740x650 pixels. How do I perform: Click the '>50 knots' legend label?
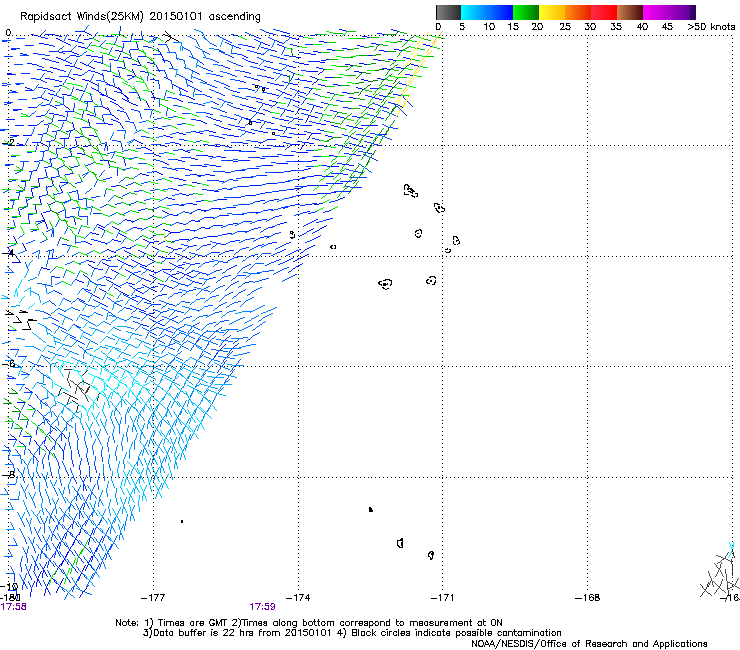pos(711,27)
